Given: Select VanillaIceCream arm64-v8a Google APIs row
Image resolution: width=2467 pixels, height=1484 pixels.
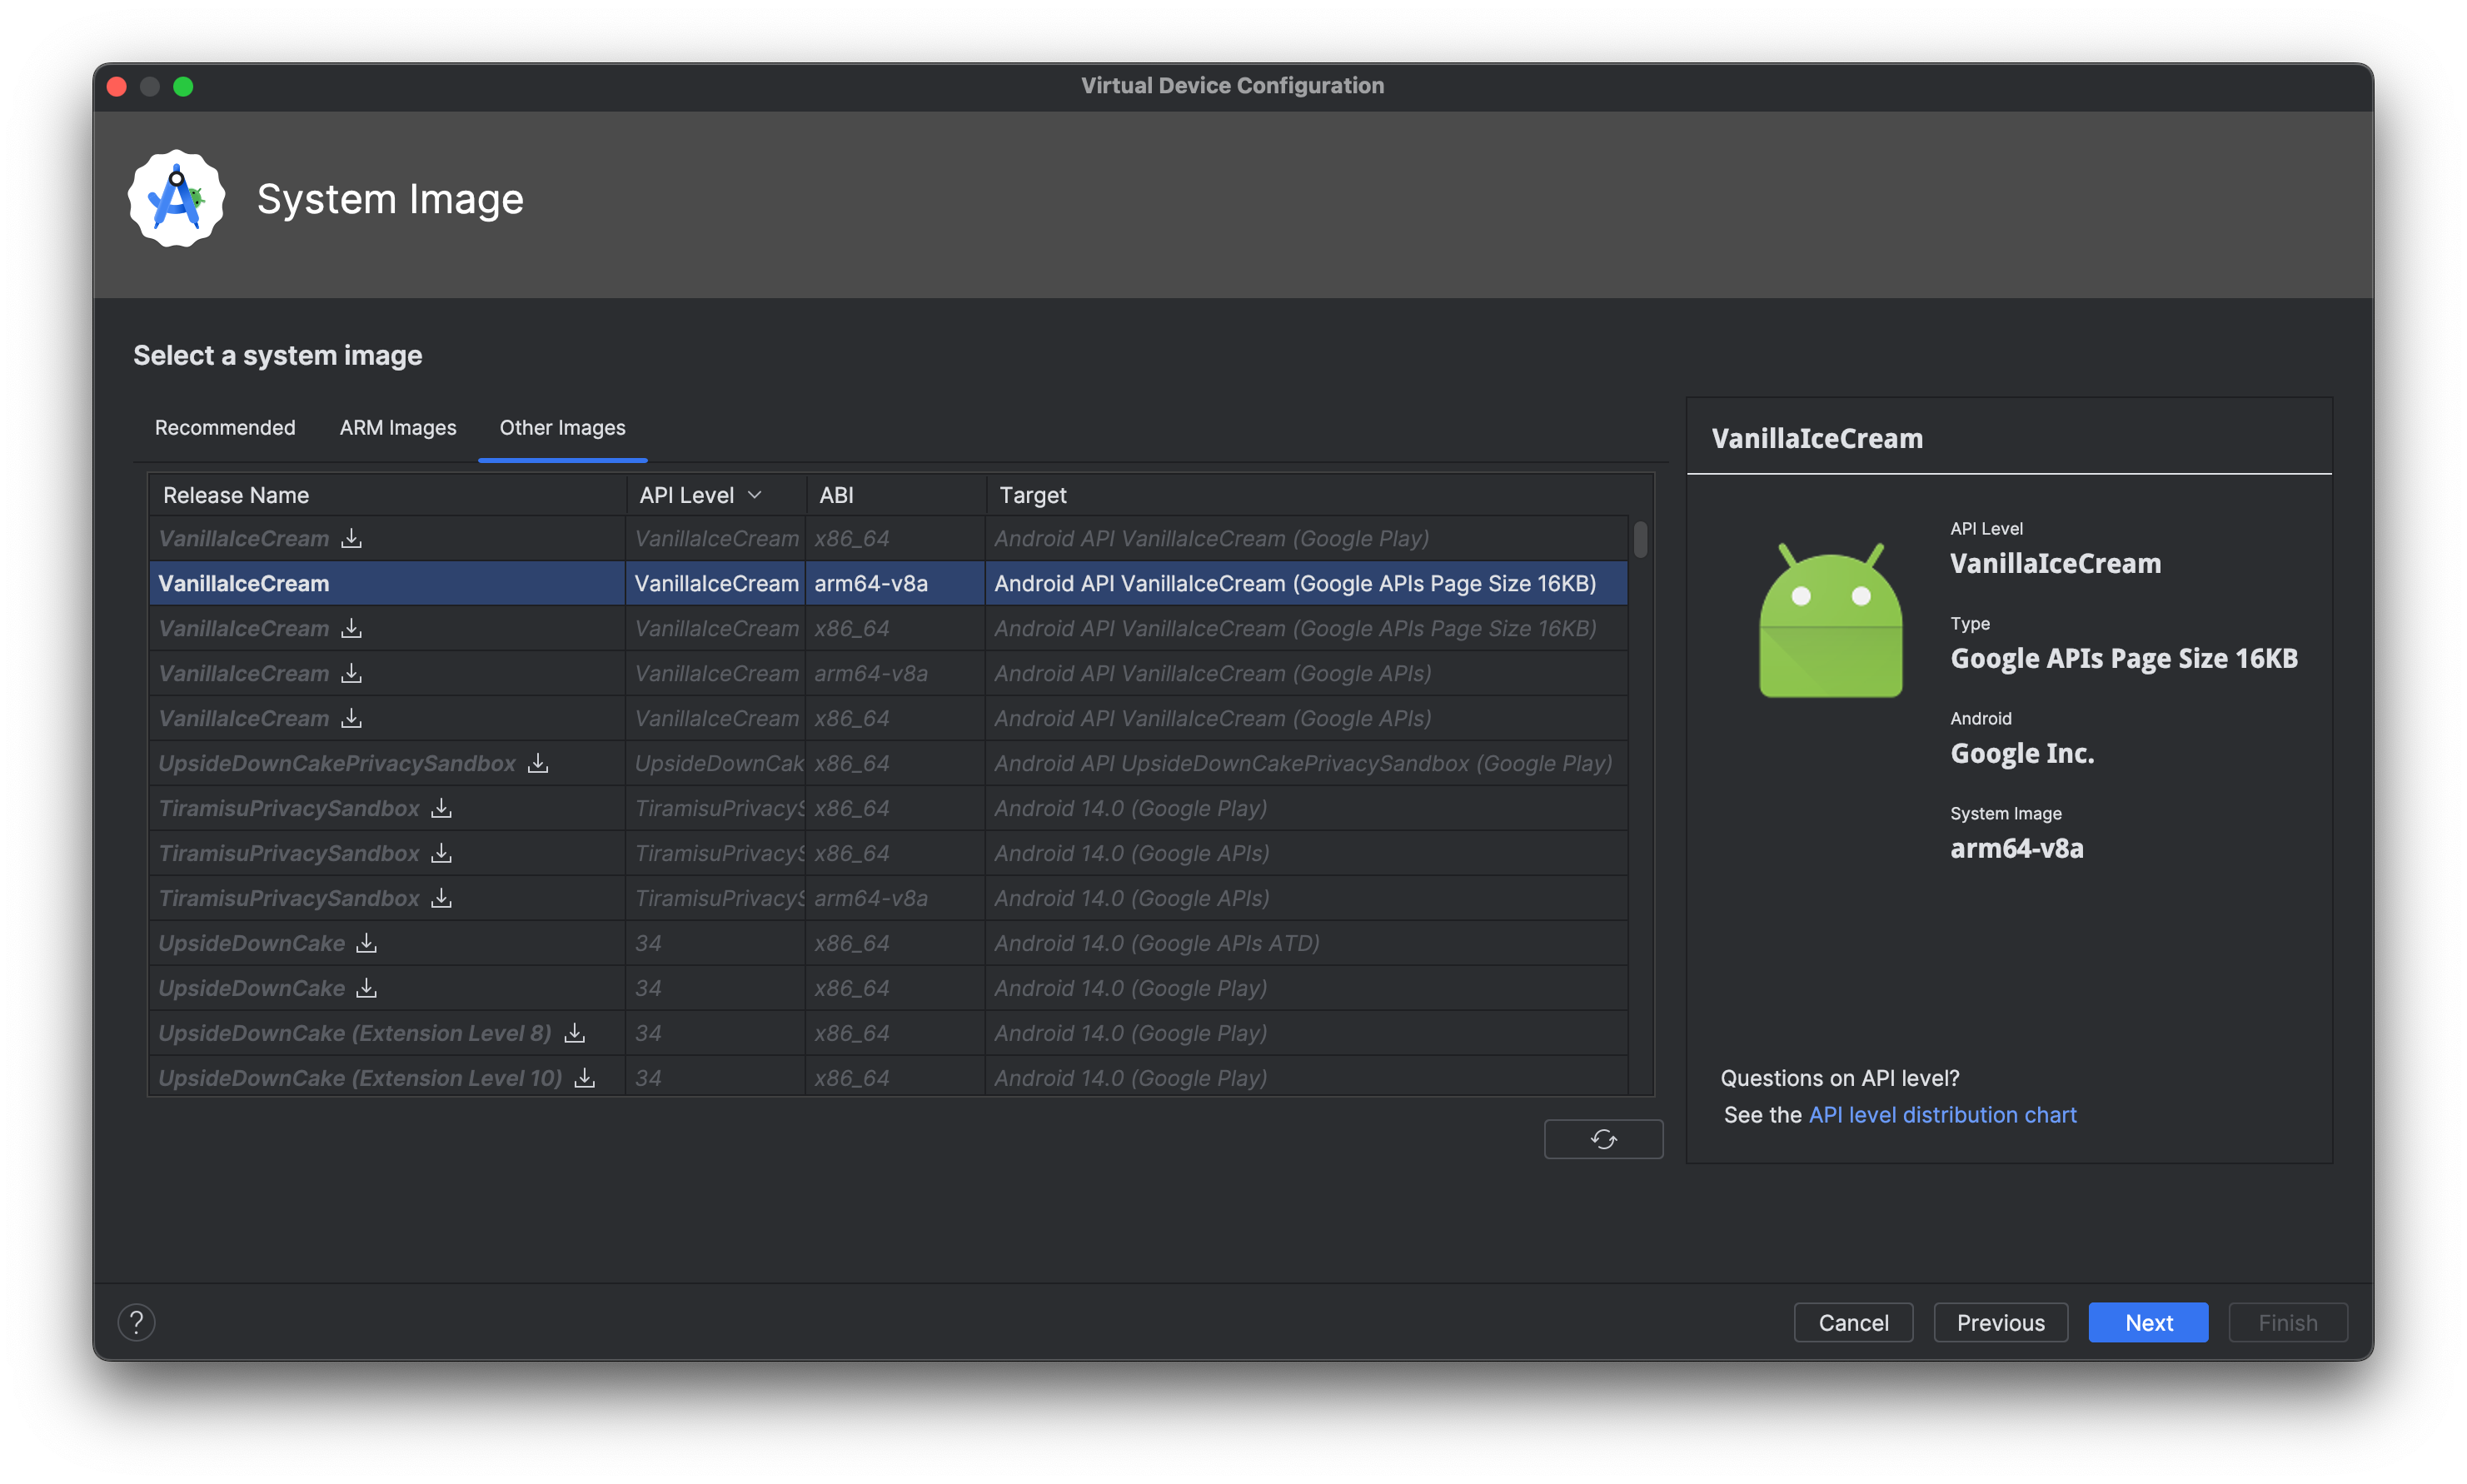Looking at the screenshot, I should [x=881, y=671].
